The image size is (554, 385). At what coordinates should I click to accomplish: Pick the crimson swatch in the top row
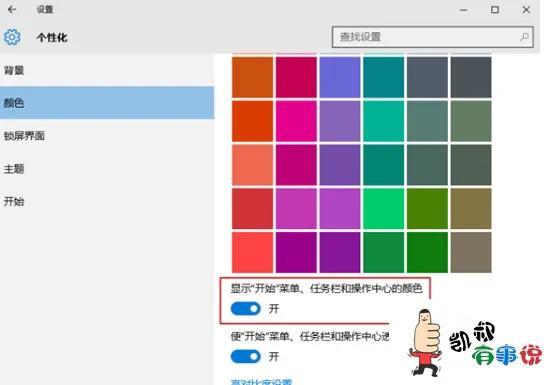tap(296, 77)
